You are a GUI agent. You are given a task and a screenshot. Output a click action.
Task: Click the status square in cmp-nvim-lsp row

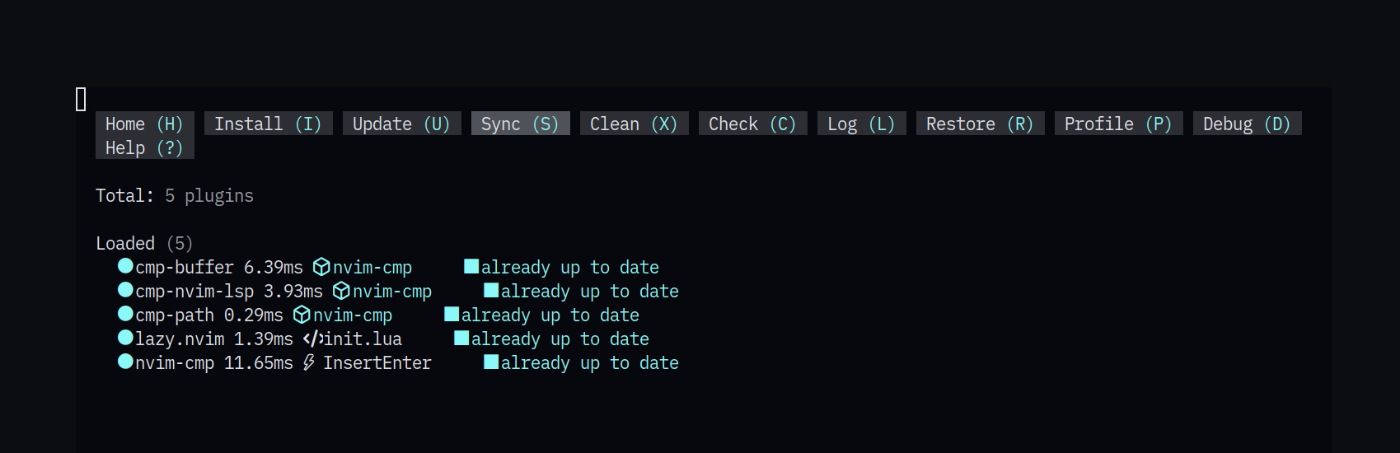pyautogui.click(x=491, y=290)
